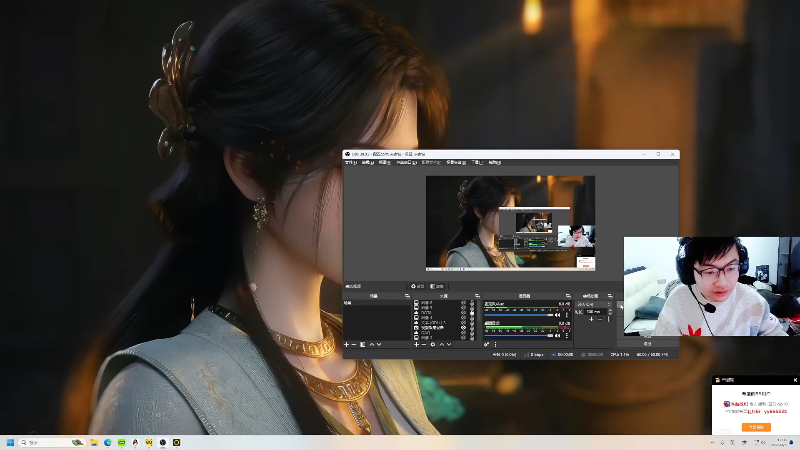Toggle visibility eye of first source
Image resolution: width=800 pixels, height=450 pixels.
[x=463, y=303]
